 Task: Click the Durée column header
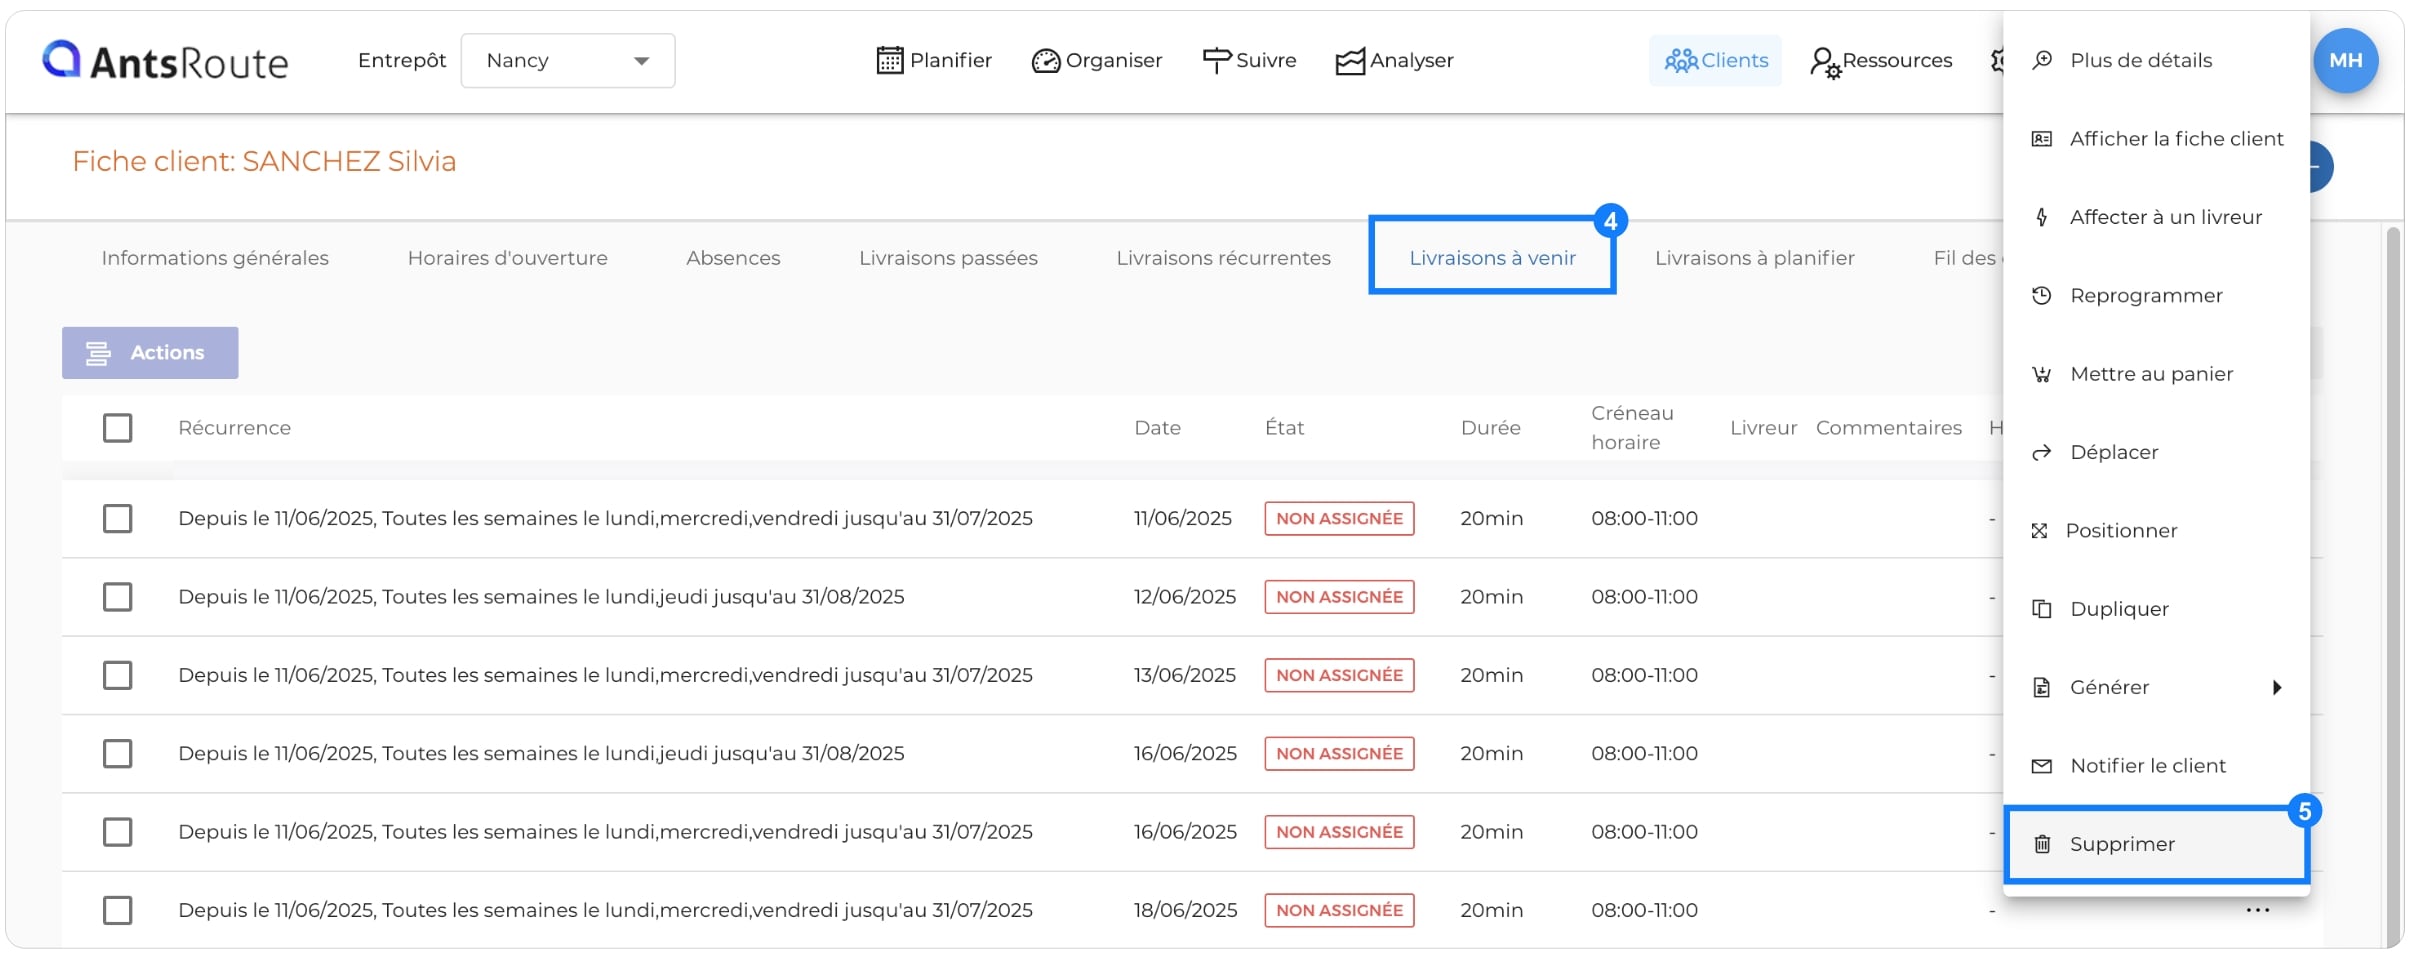(x=1490, y=428)
